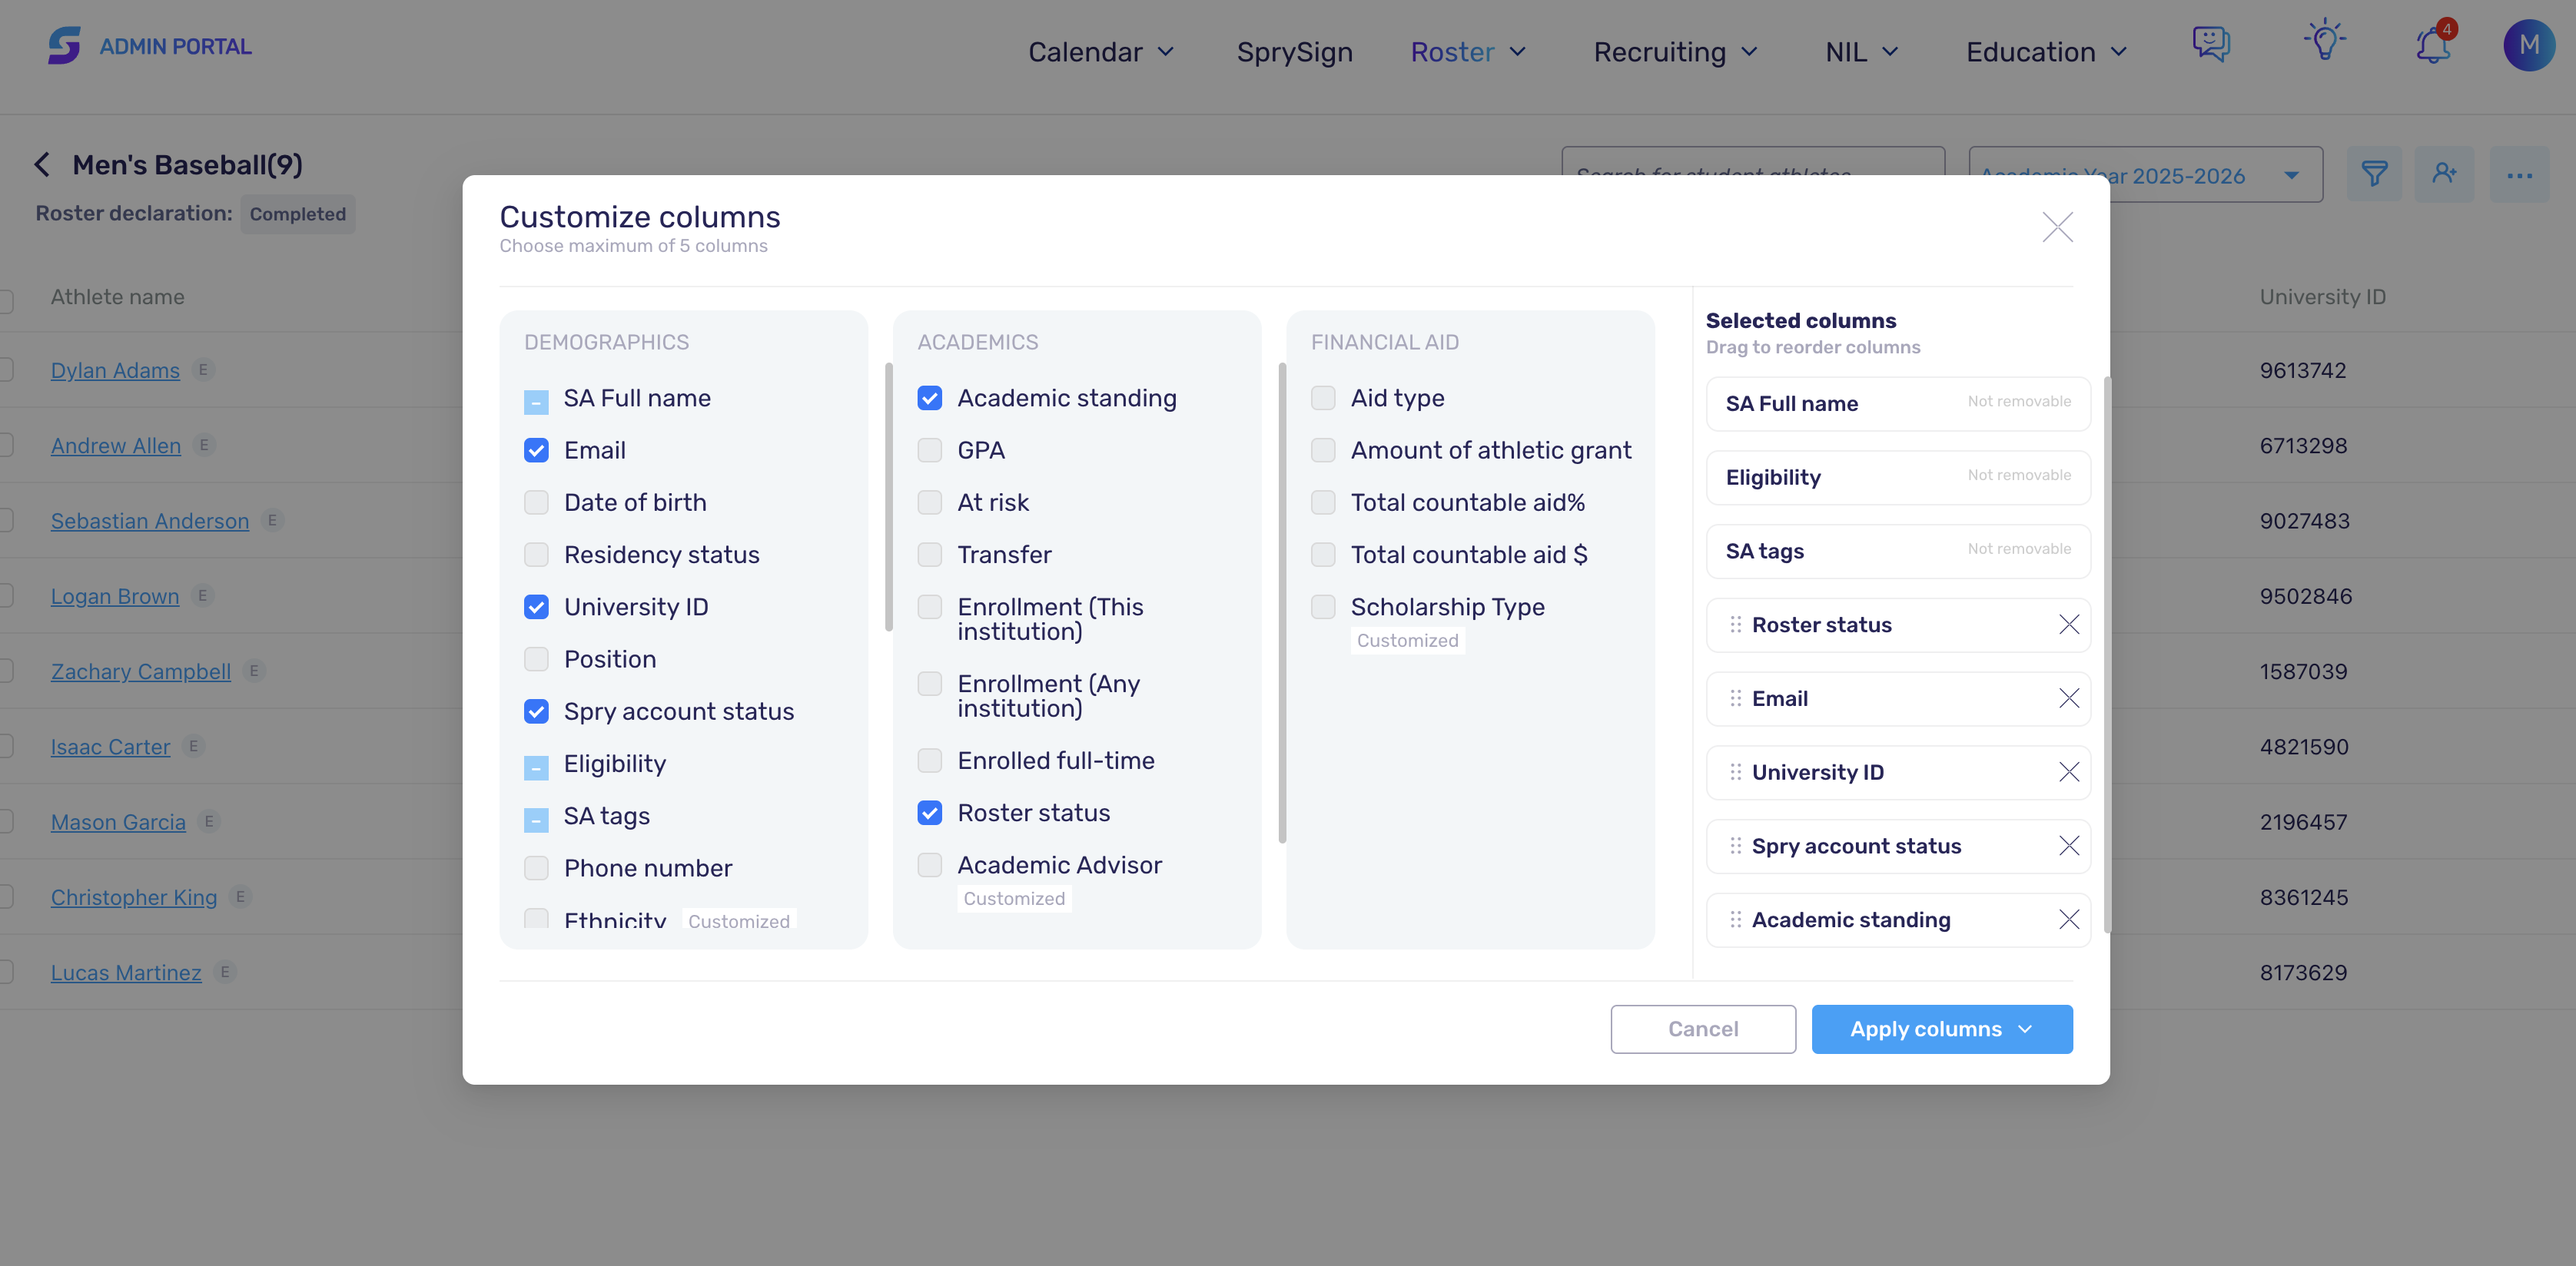Check the Scholarship Type checkbox
The height and width of the screenshot is (1266, 2576).
[x=1323, y=607]
